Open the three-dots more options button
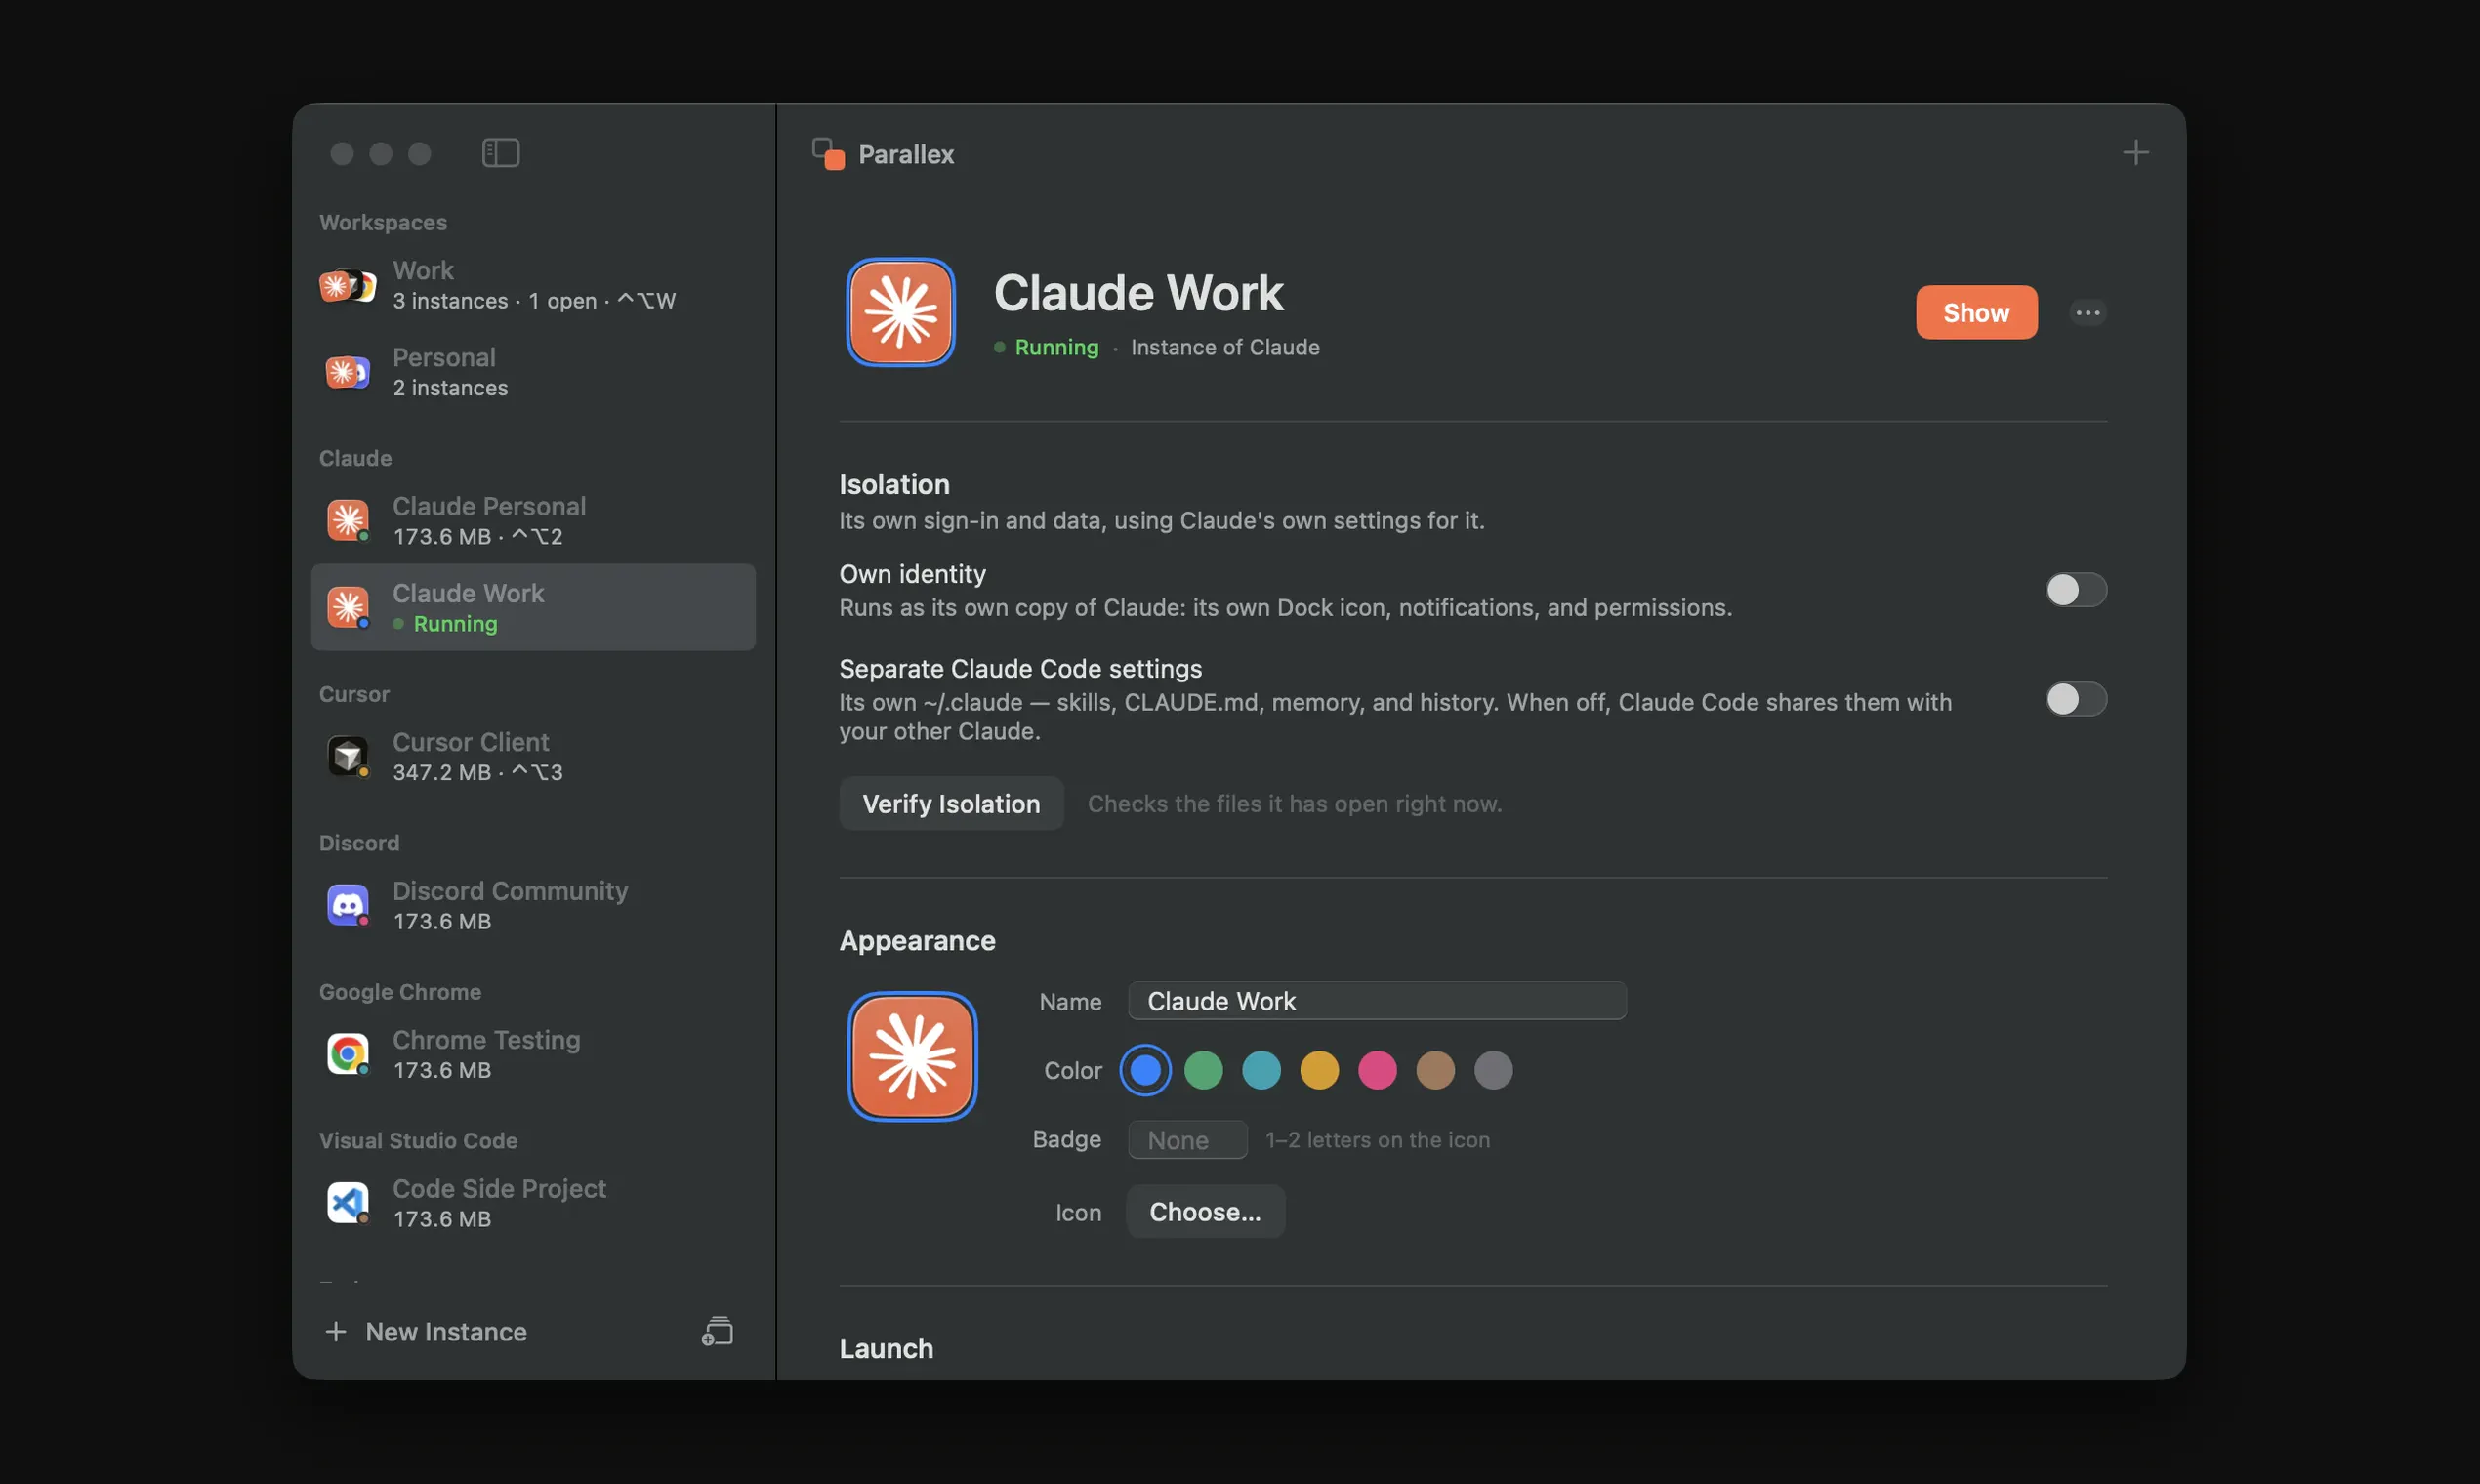Viewport: 2480px width, 1484px height. click(x=2087, y=313)
